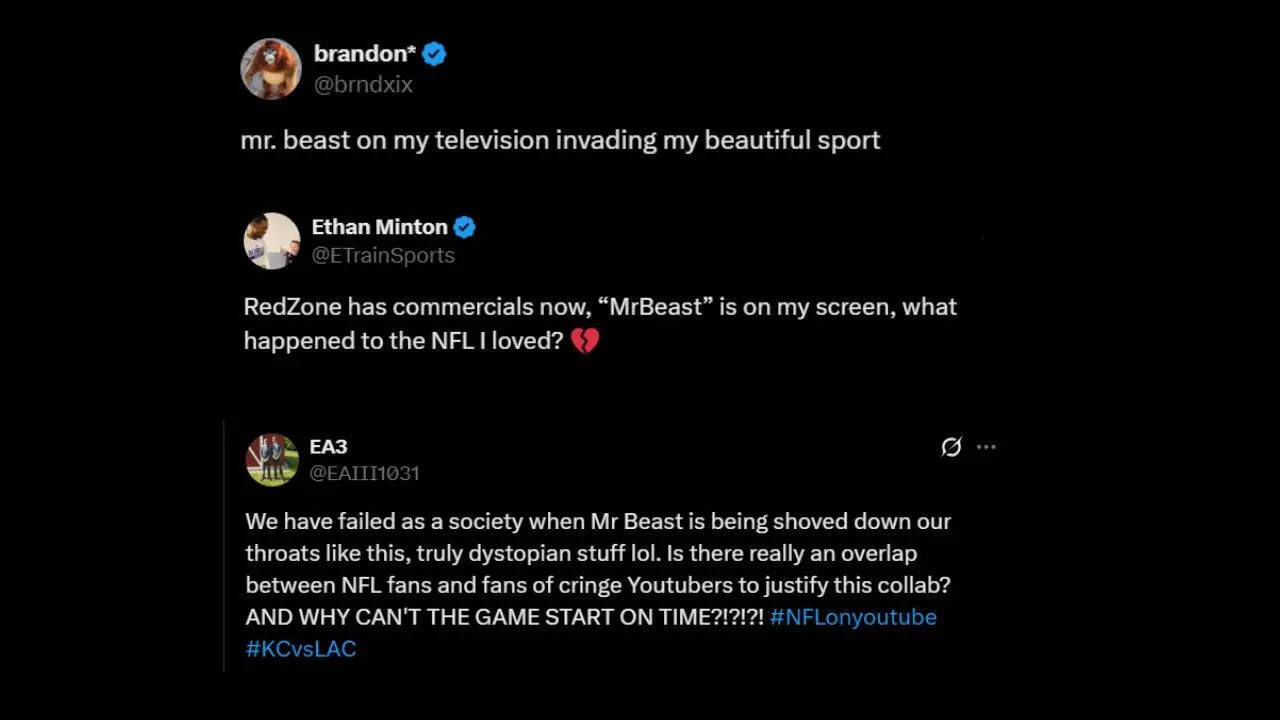Screen dimensions: 1280x720
Task: Click brandon*'s tweet text about mr. beast
Action: coord(560,140)
